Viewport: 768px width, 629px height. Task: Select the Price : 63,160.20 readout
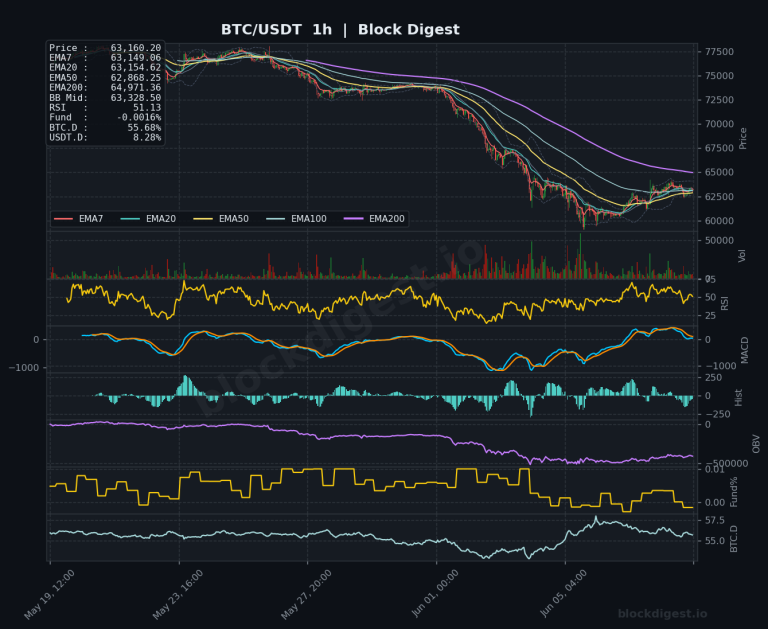point(105,48)
